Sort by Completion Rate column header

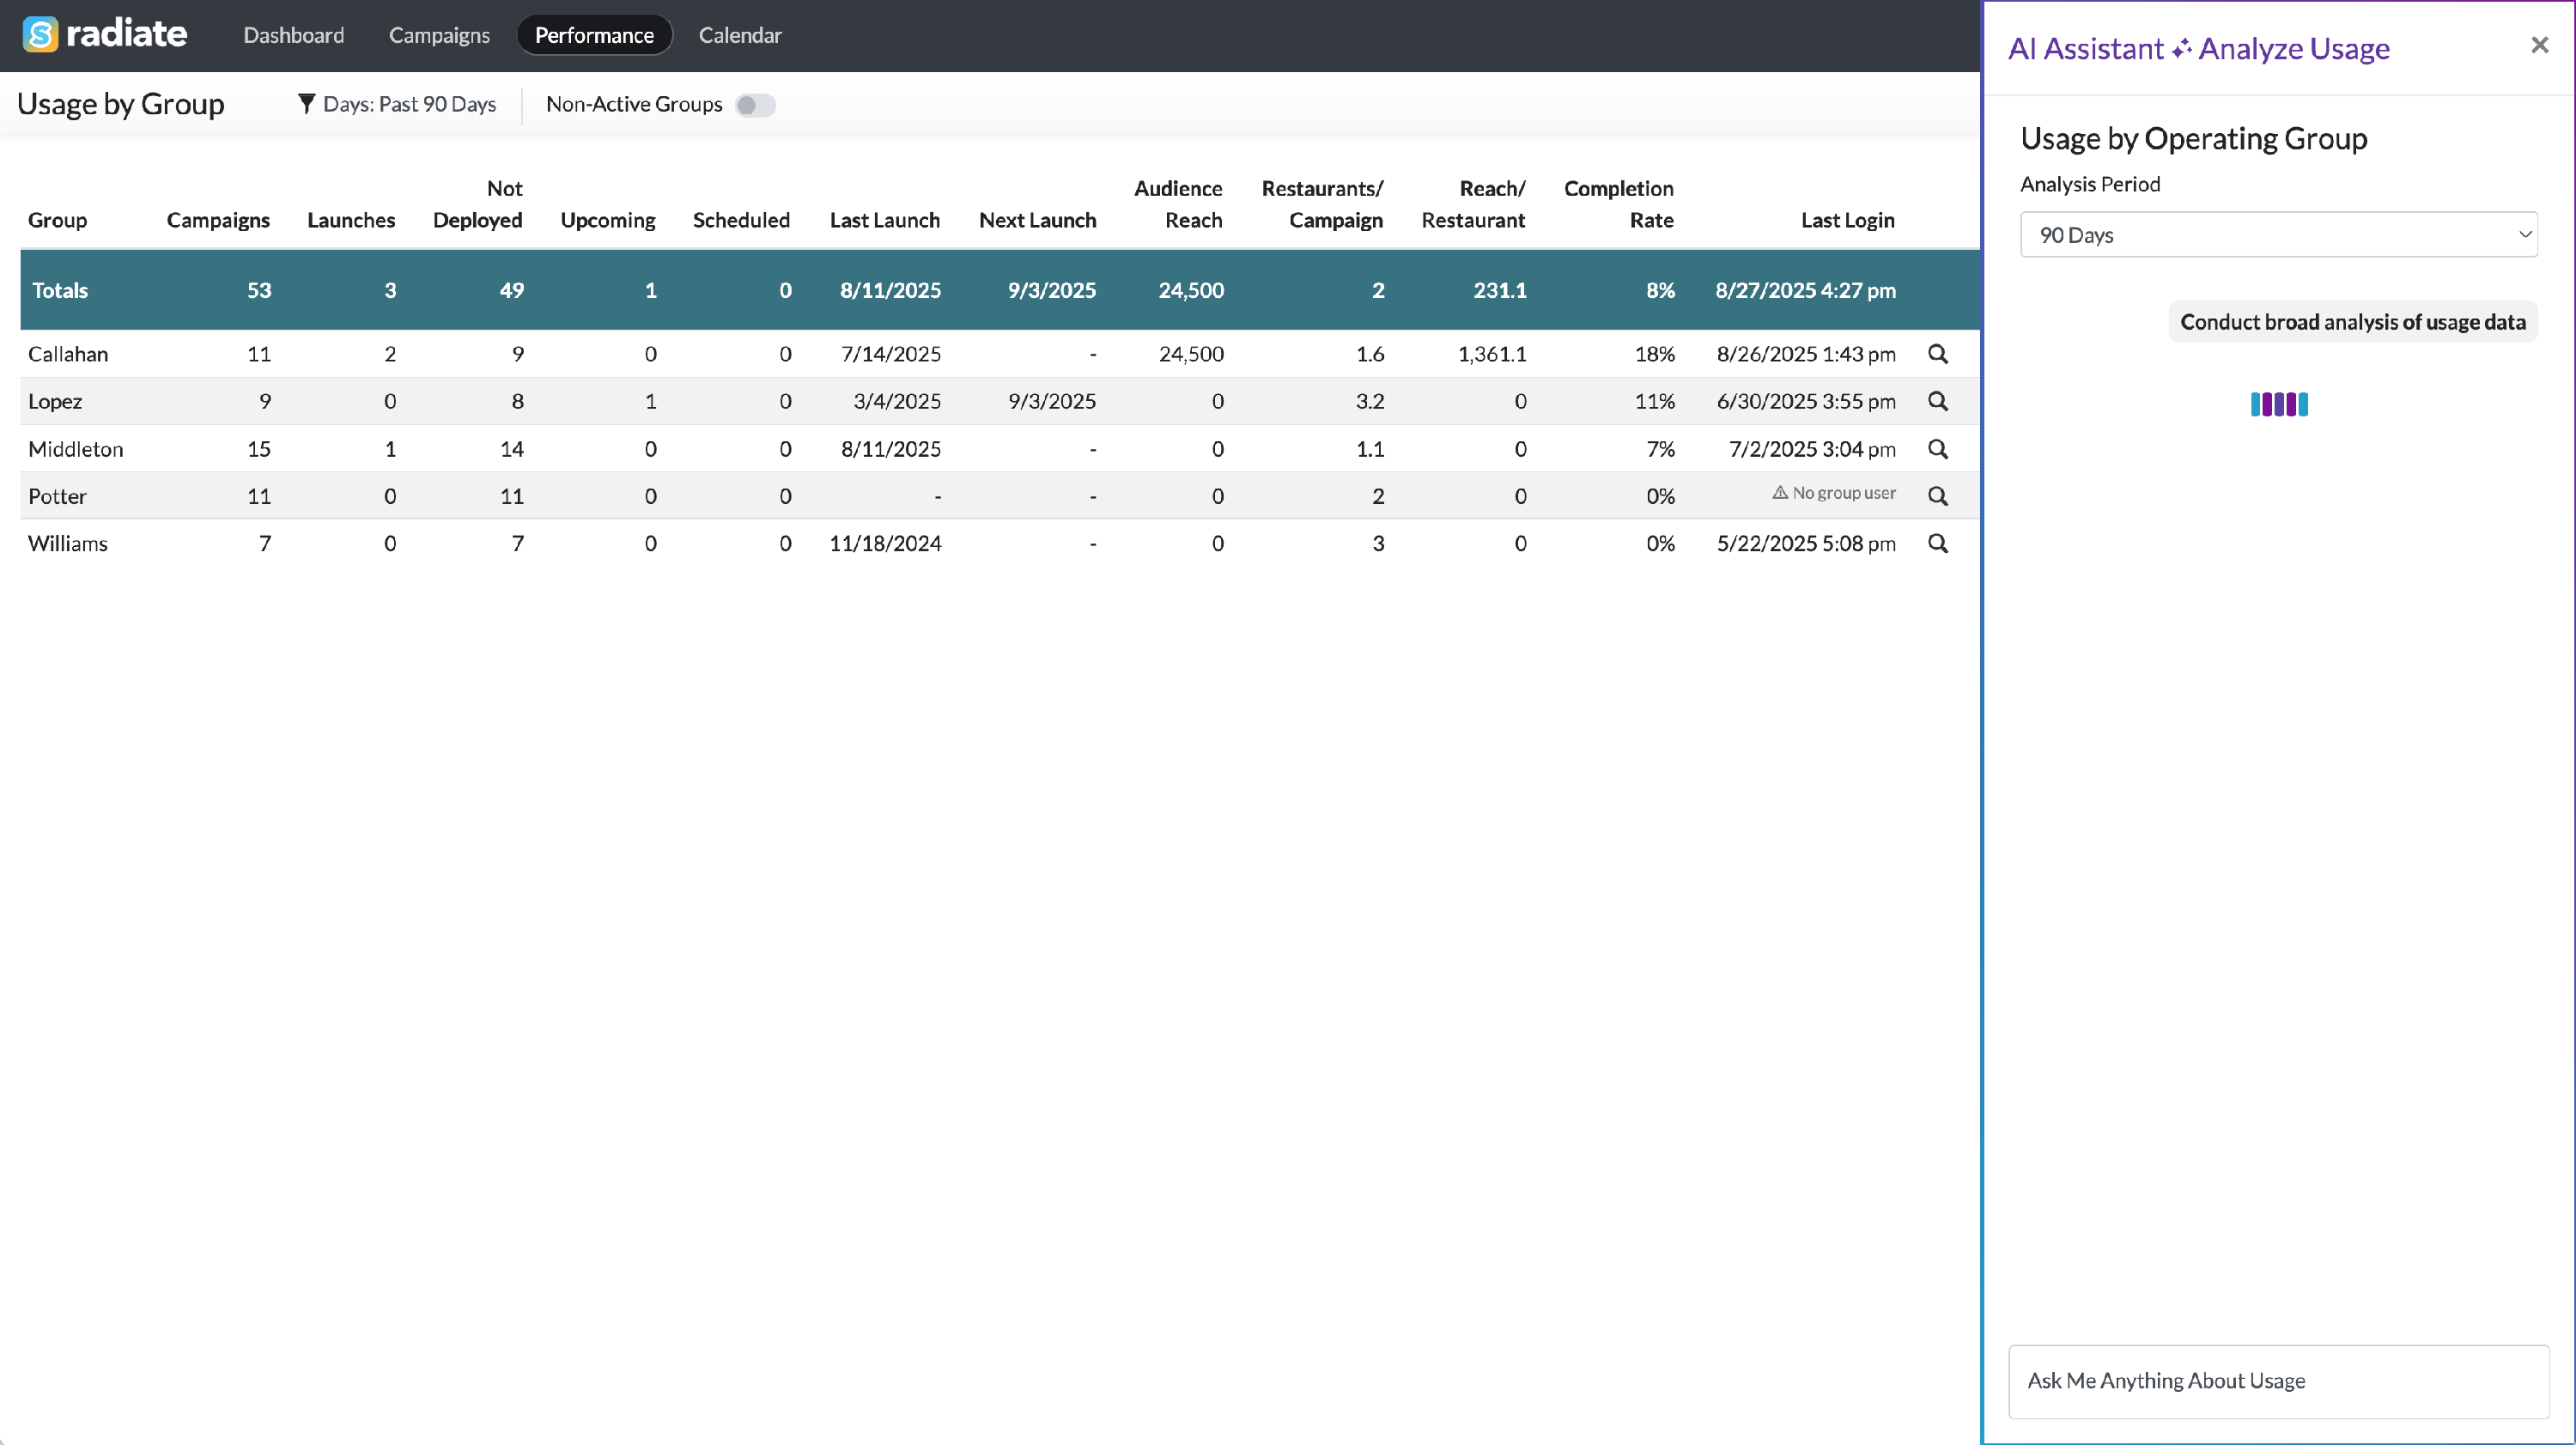click(x=1618, y=204)
